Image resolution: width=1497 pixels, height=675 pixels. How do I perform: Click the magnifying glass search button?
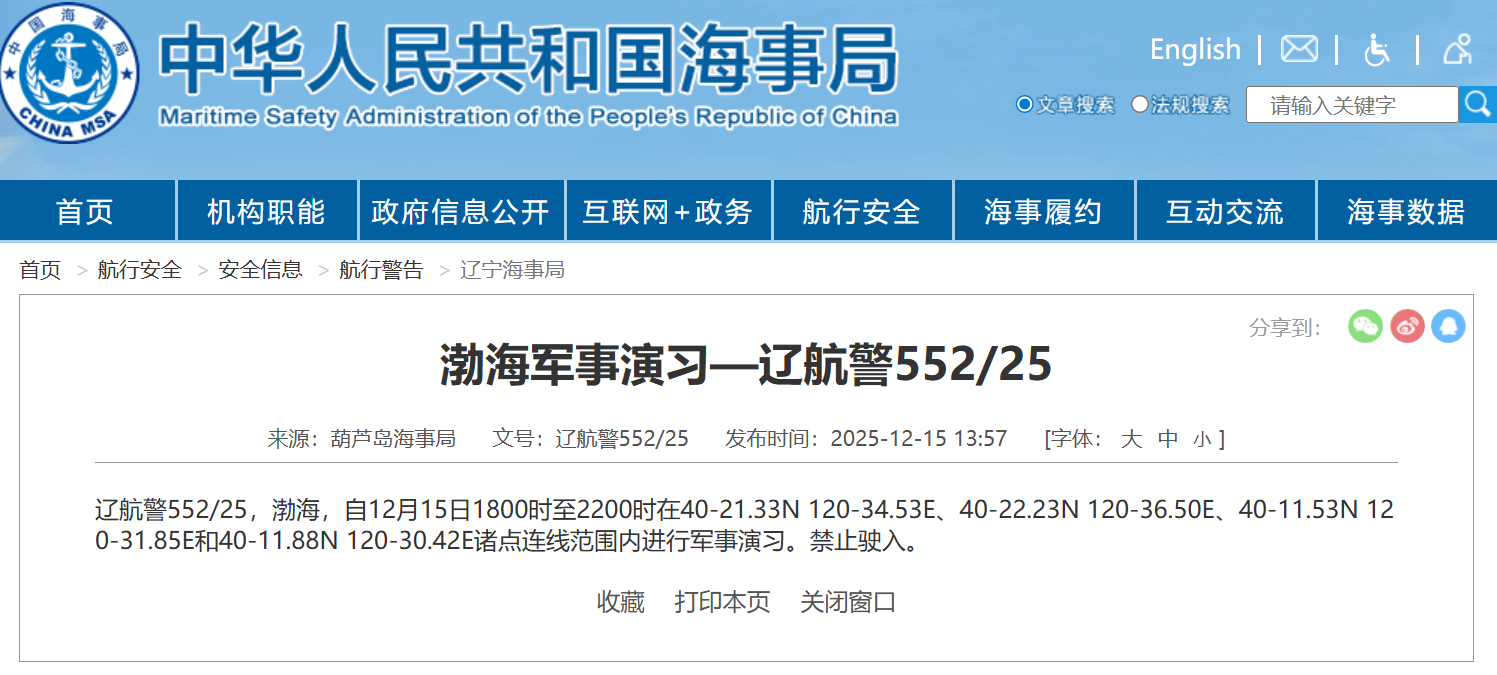point(1477,104)
